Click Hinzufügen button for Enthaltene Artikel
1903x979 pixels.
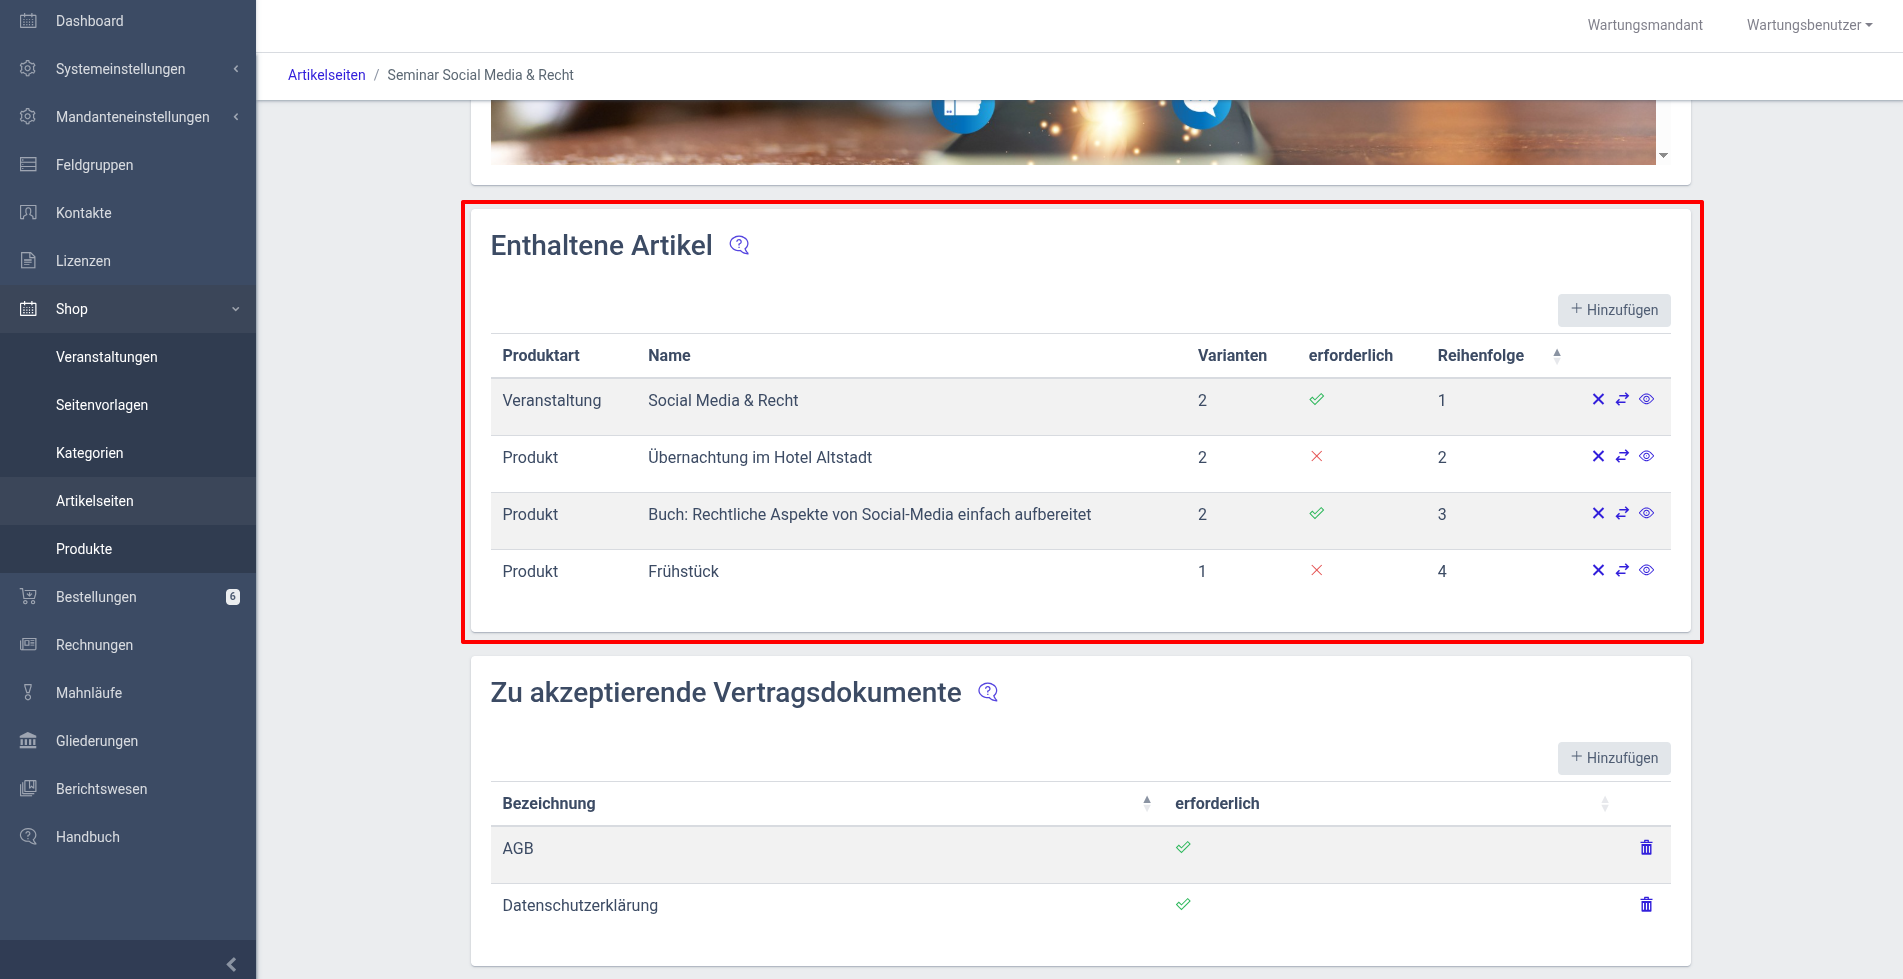[x=1613, y=310]
